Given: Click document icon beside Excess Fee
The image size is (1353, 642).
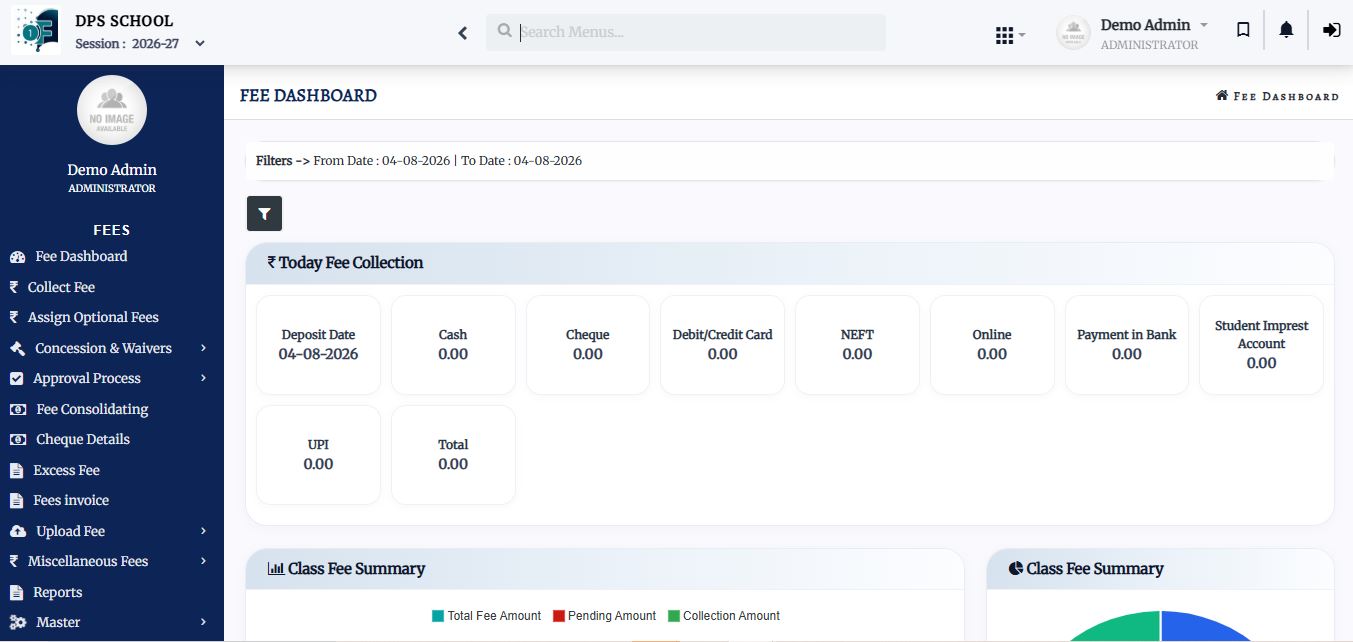Looking at the screenshot, I should click(x=15, y=470).
